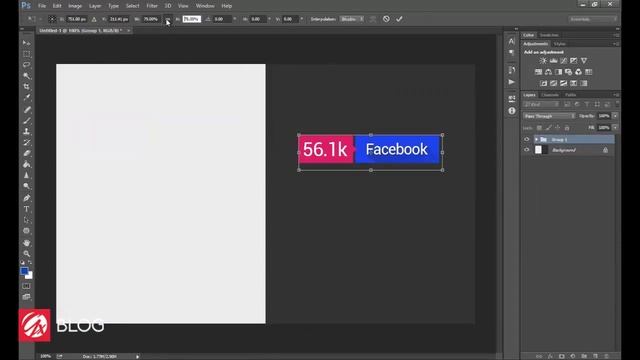Select the History Brush tool

27,142
